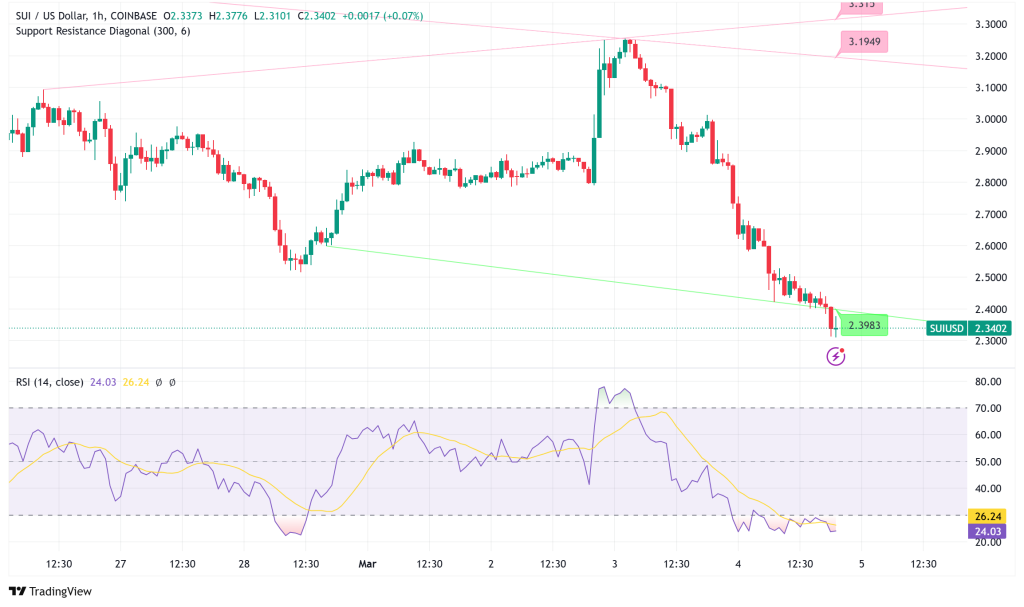Click the high price H2.3776 value

click(228, 16)
